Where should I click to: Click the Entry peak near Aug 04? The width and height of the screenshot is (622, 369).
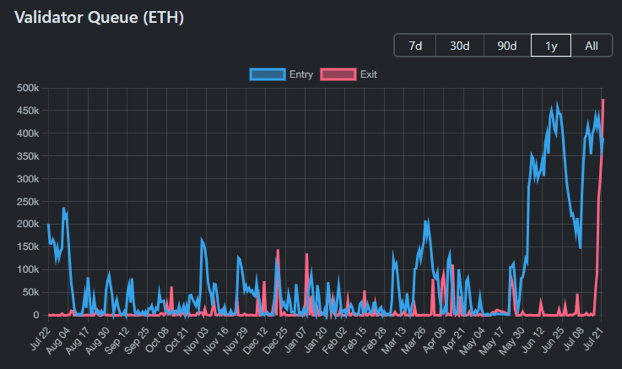click(64, 208)
